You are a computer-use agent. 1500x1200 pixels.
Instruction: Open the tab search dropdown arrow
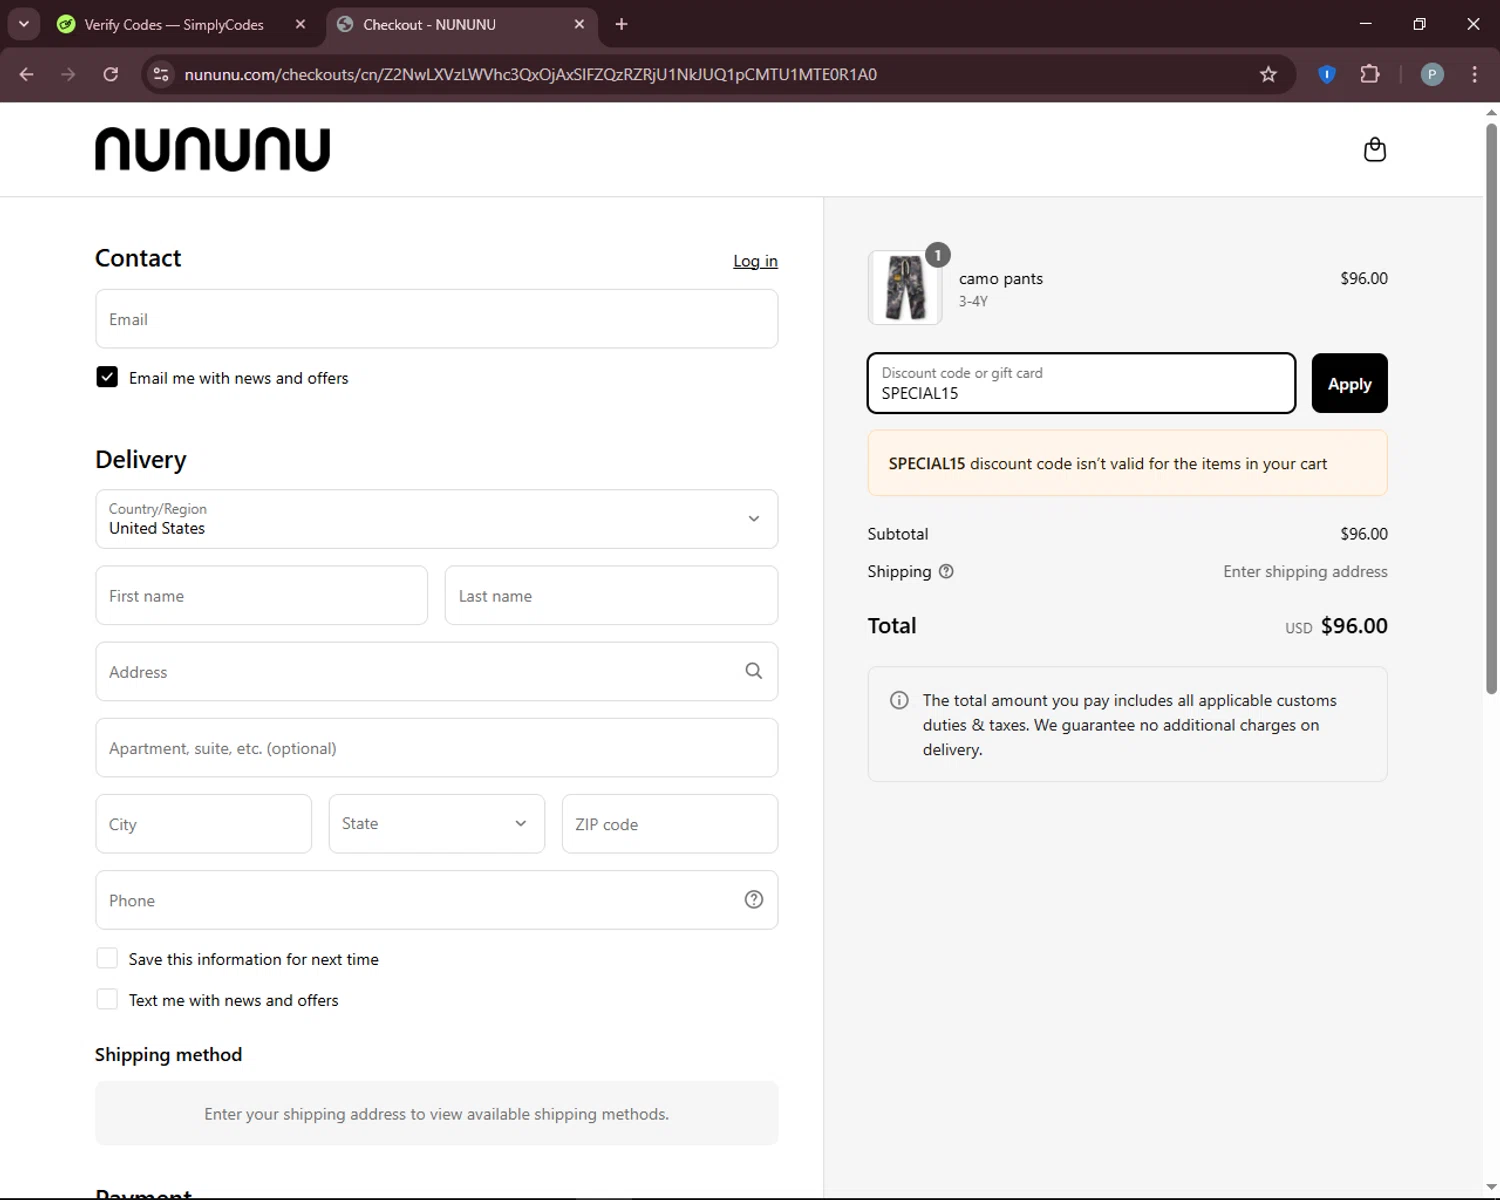tap(23, 24)
